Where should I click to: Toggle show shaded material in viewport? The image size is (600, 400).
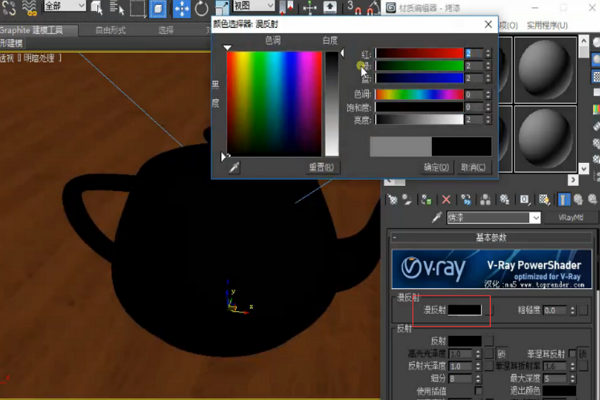click(544, 199)
